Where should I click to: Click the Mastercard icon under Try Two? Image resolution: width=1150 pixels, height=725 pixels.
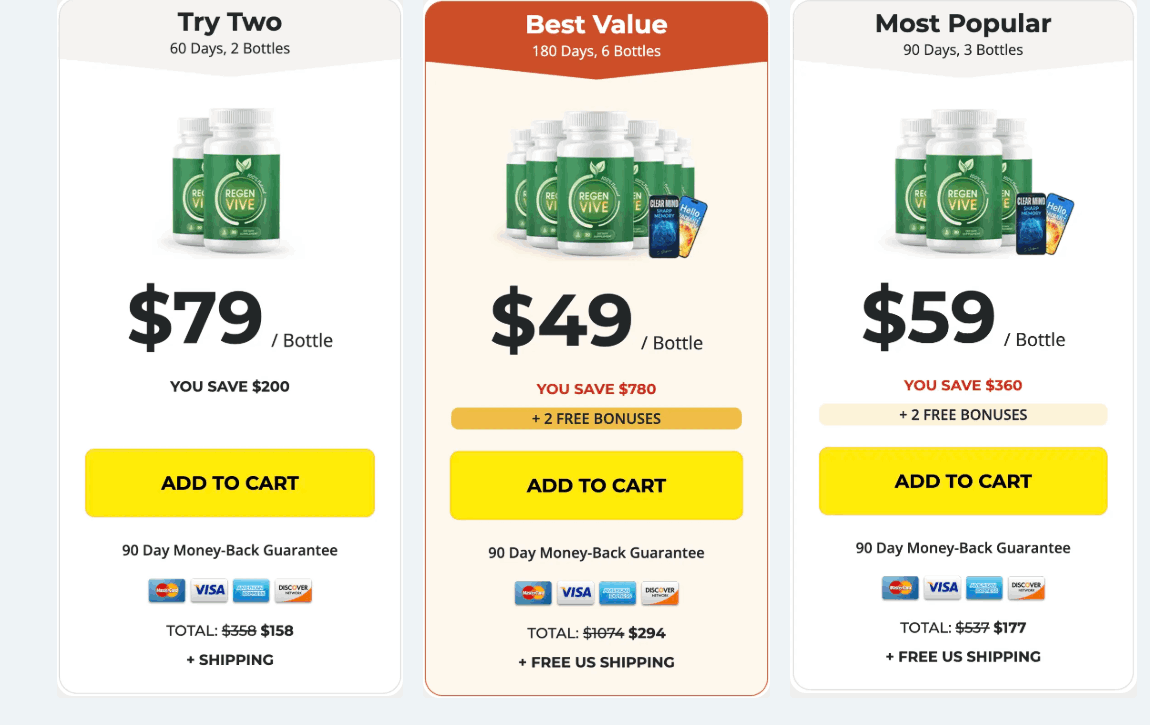166,590
